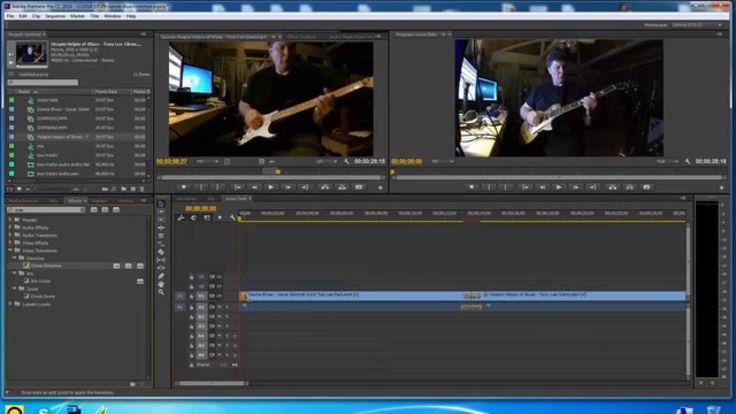Open Program monitor playback resolution dropdown

click(x=667, y=161)
